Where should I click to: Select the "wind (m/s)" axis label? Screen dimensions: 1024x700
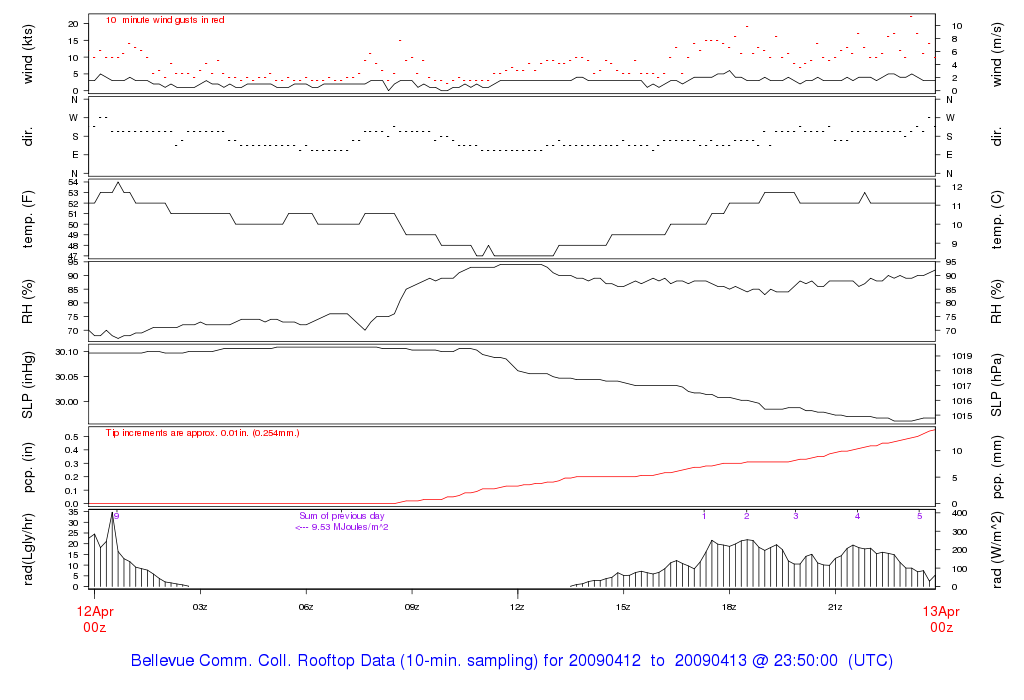coord(997,55)
